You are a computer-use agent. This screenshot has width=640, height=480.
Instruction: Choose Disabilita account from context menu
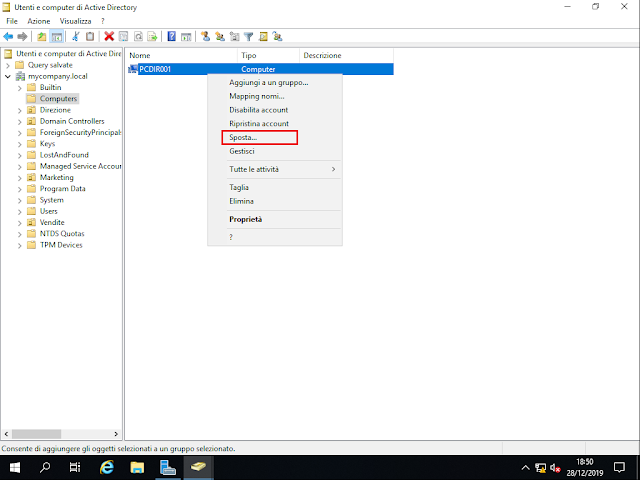(275, 110)
